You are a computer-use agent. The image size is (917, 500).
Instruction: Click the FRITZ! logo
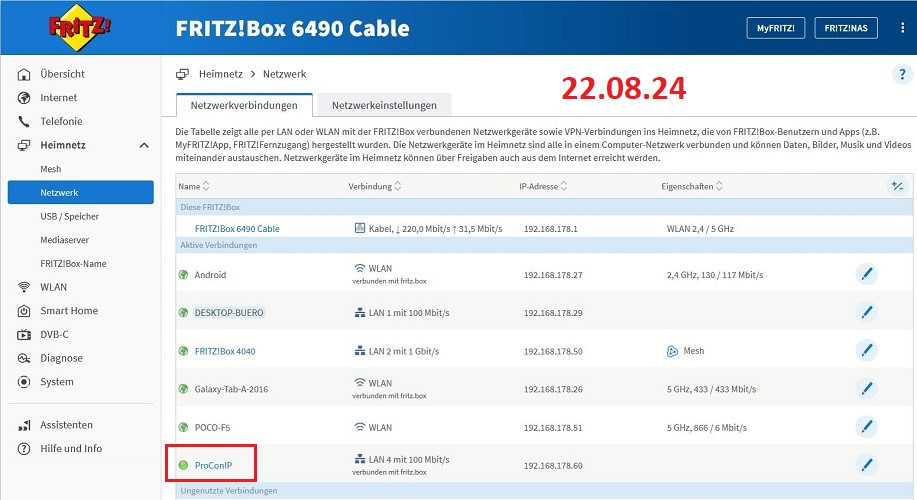pyautogui.click(x=80, y=27)
